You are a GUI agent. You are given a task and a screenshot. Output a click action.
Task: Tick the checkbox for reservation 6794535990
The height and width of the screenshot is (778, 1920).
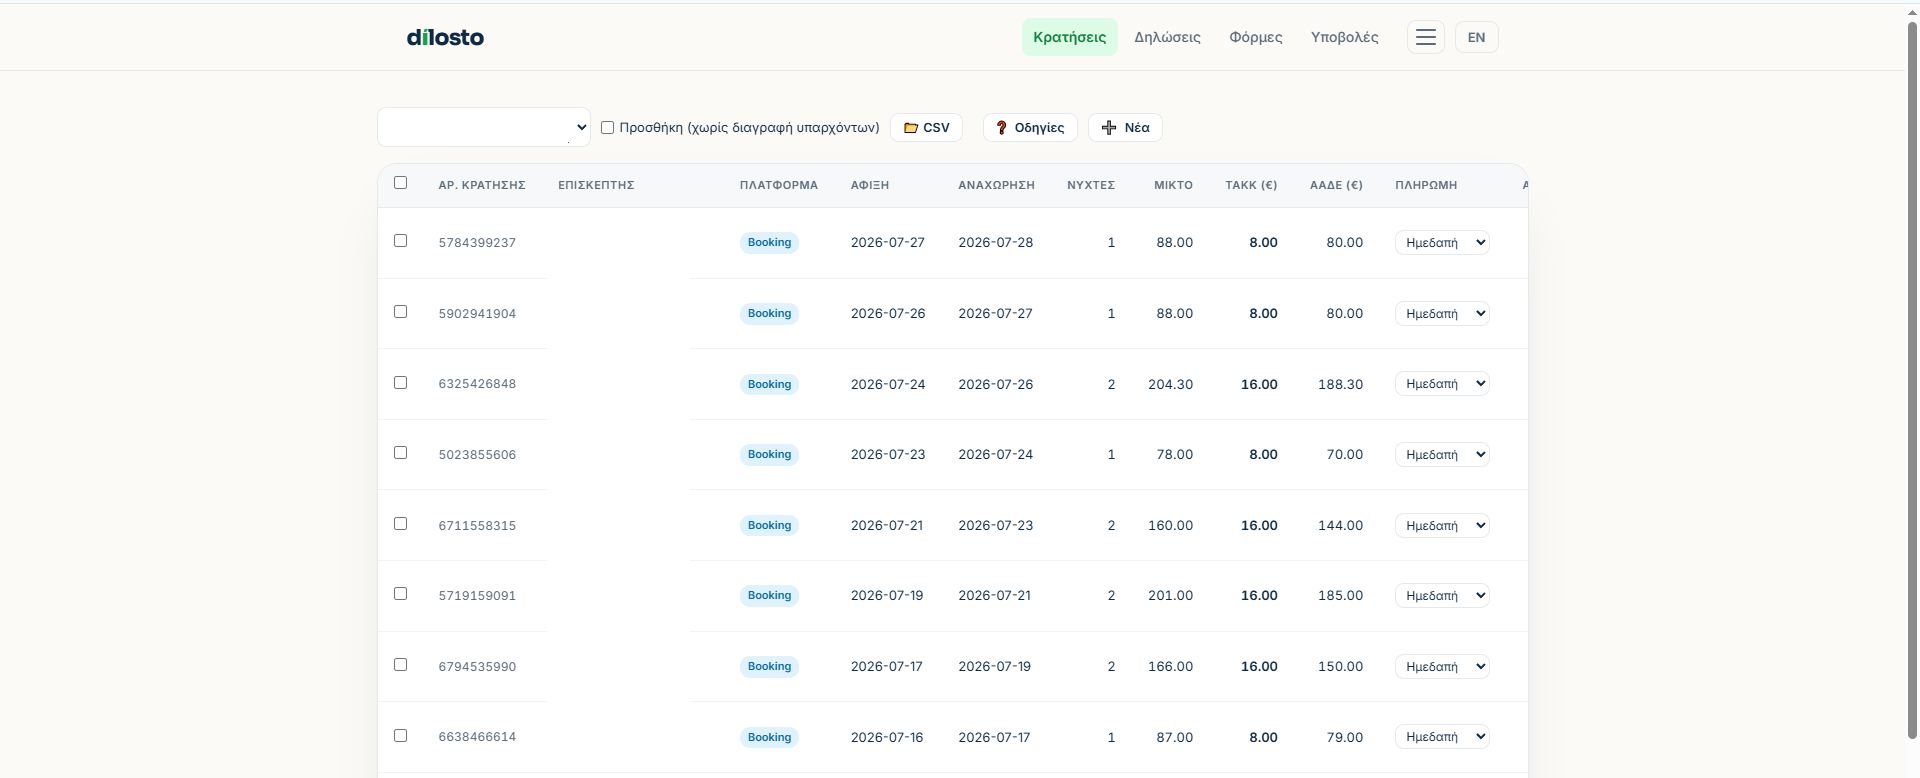(401, 665)
